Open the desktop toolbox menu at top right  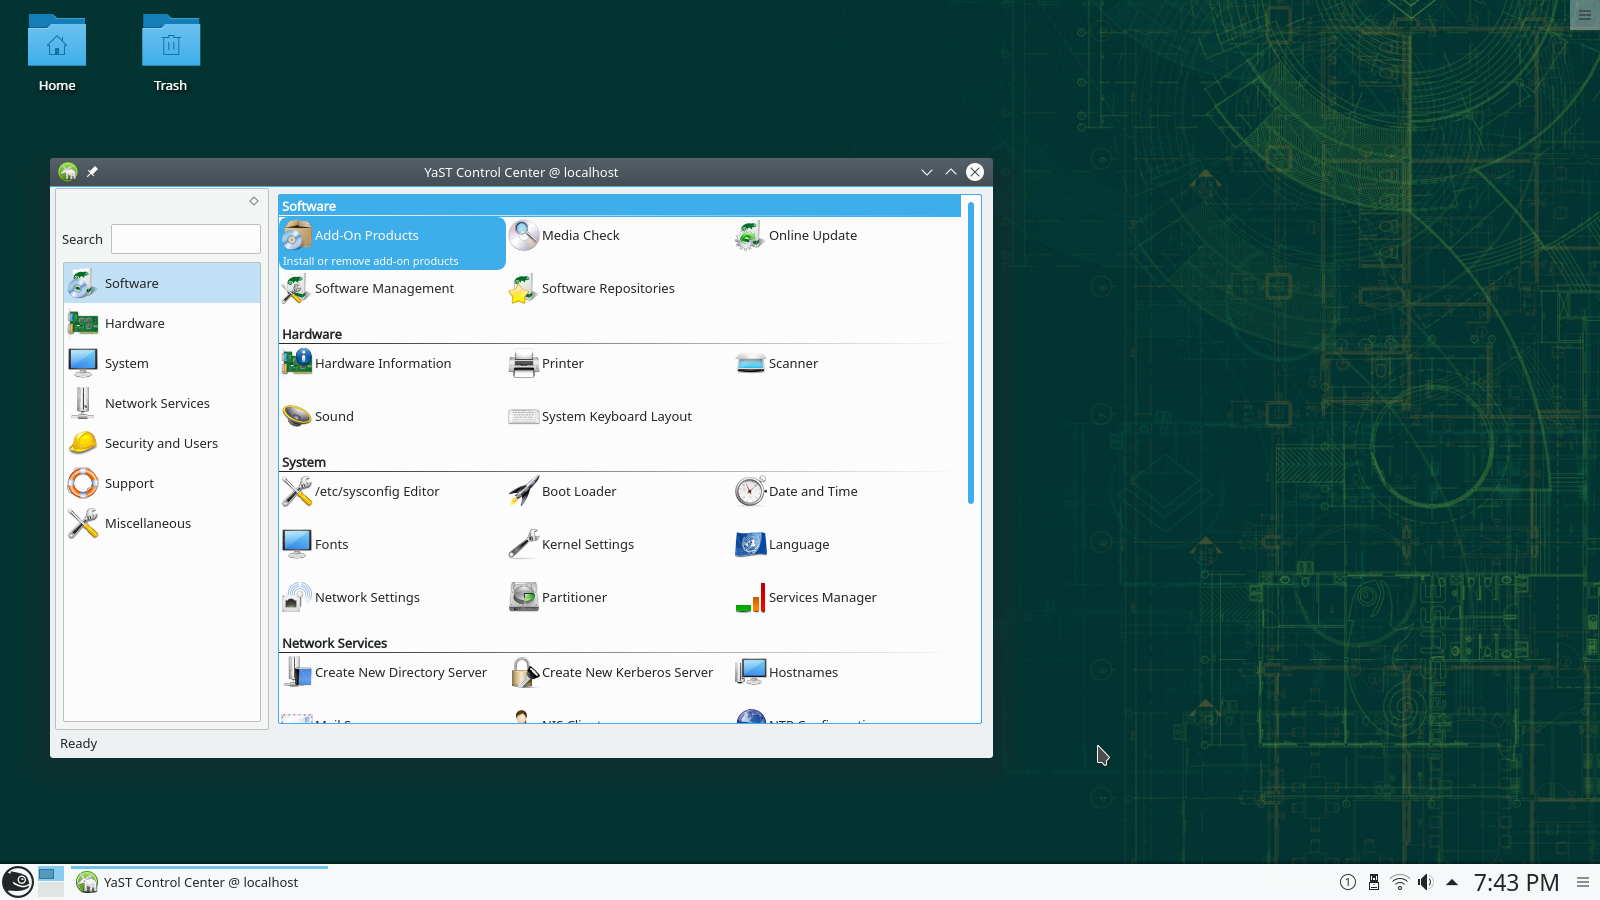click(1585, 15)
